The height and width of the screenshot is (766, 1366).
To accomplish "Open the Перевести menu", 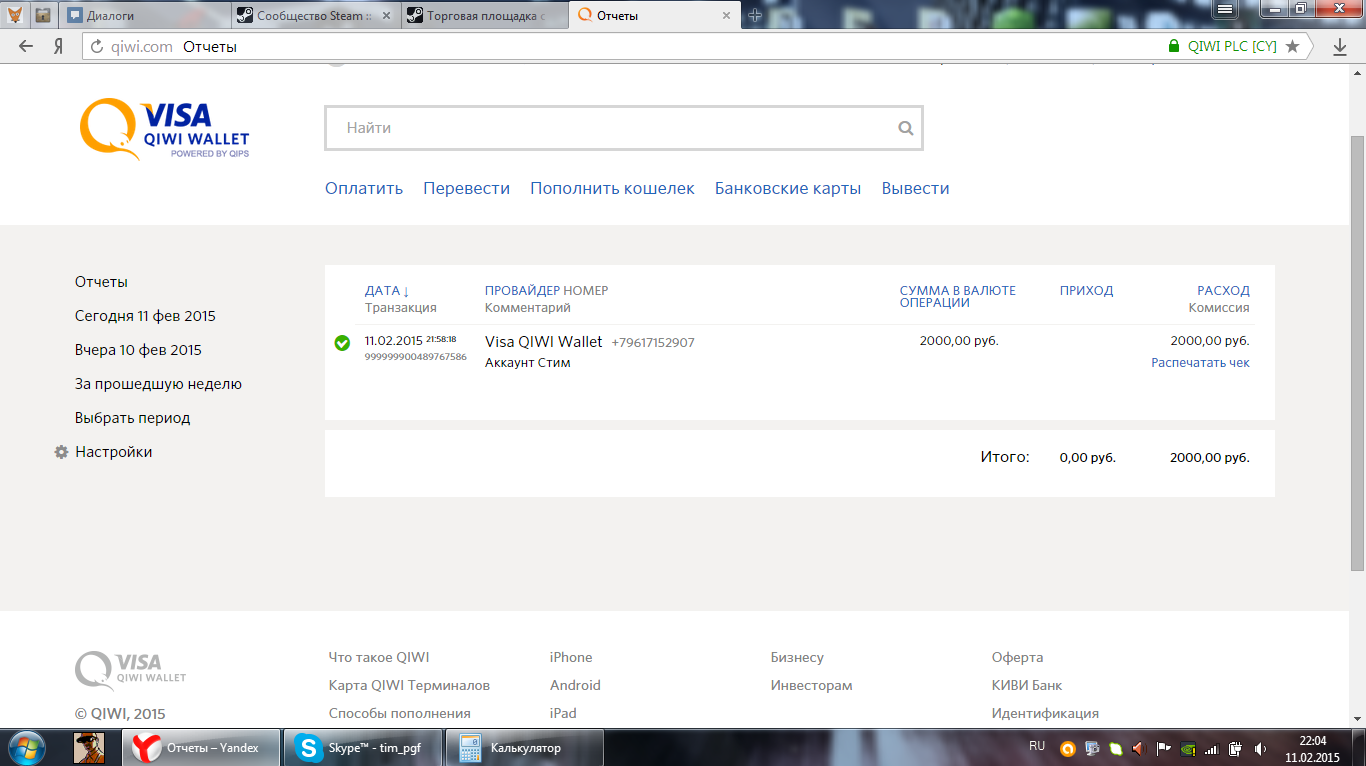I will coord(466,188).
